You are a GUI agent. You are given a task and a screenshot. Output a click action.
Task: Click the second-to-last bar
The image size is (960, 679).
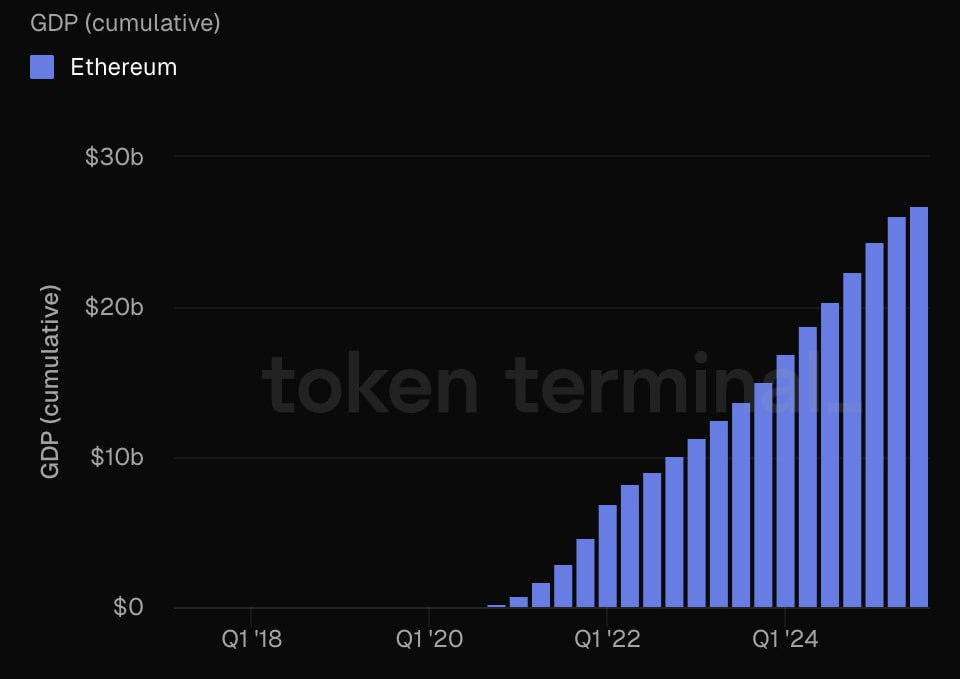point(897,412)
